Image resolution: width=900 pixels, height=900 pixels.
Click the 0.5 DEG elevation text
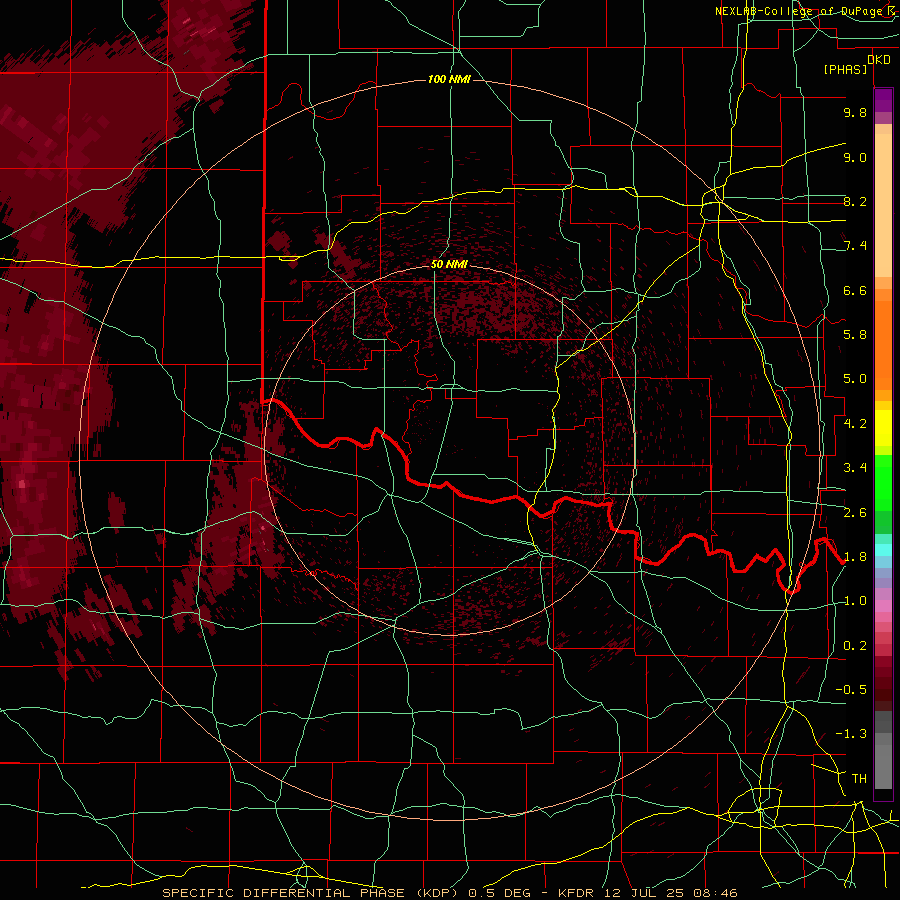[x=501, y=893]
